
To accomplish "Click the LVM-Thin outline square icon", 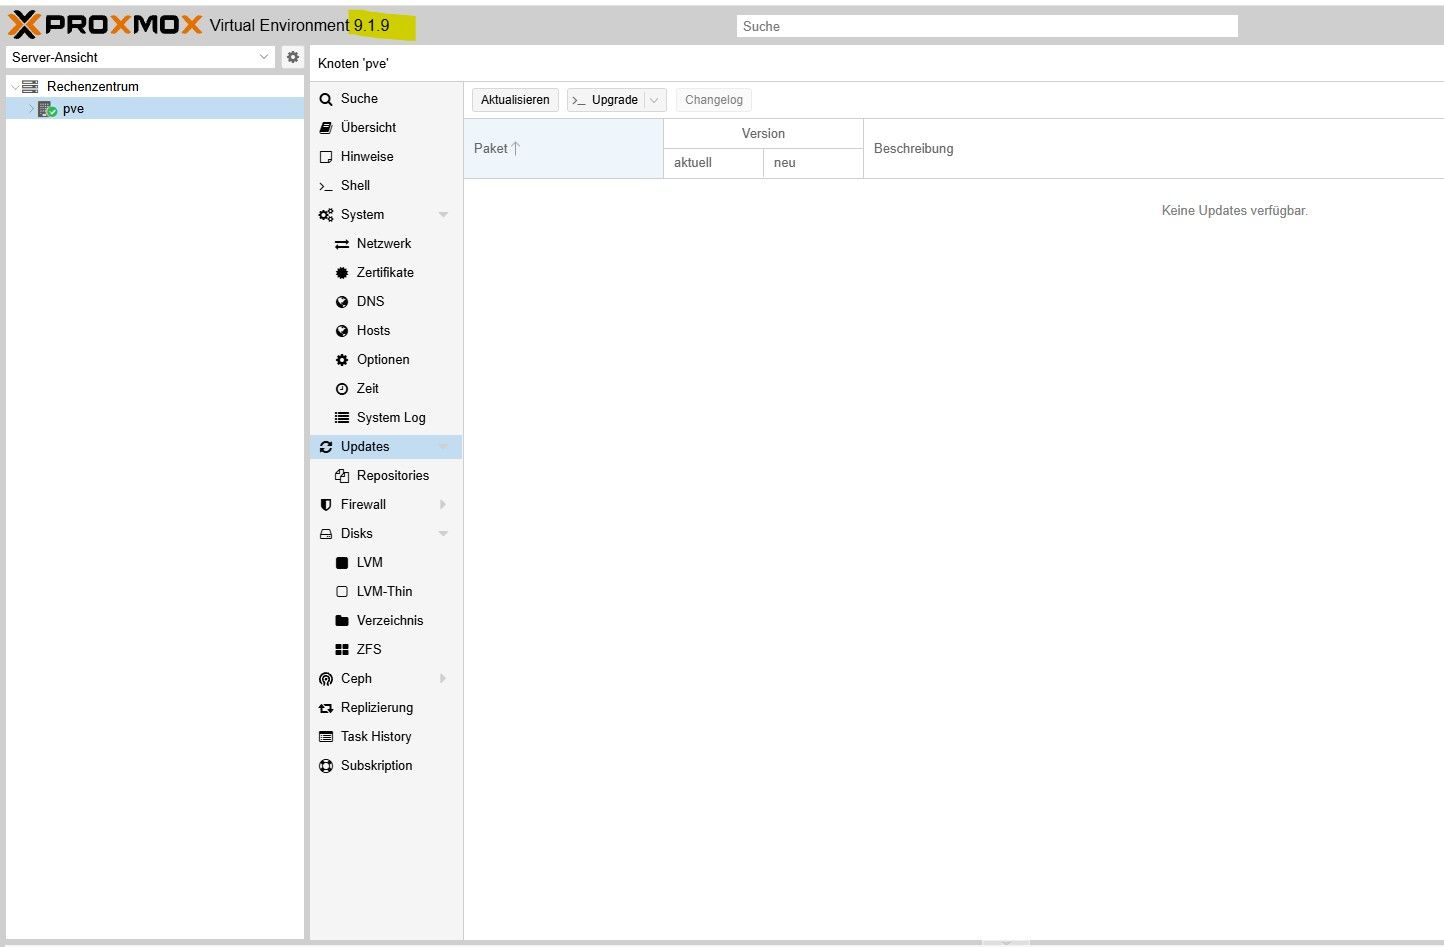I will 342,592.
